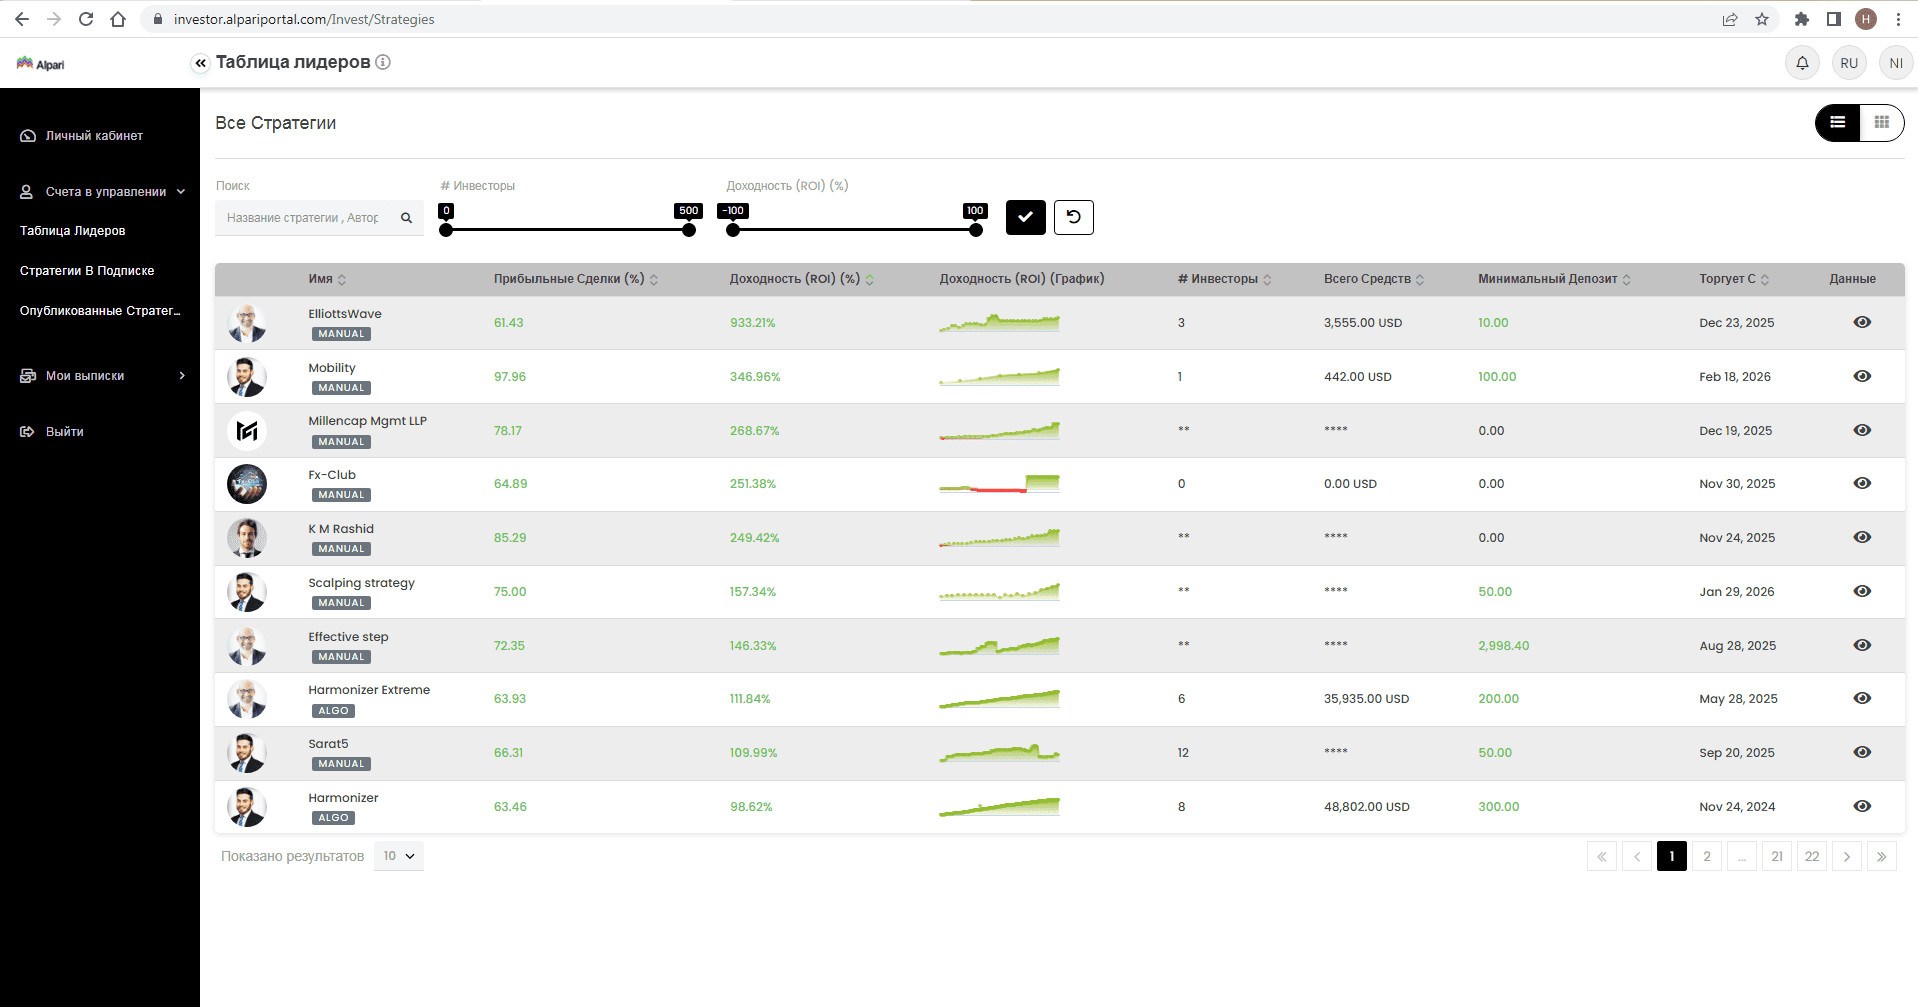Click the strategy name search field
Image resolution: width=1918 pixels, height=1007 pixels.
[307, 218]
